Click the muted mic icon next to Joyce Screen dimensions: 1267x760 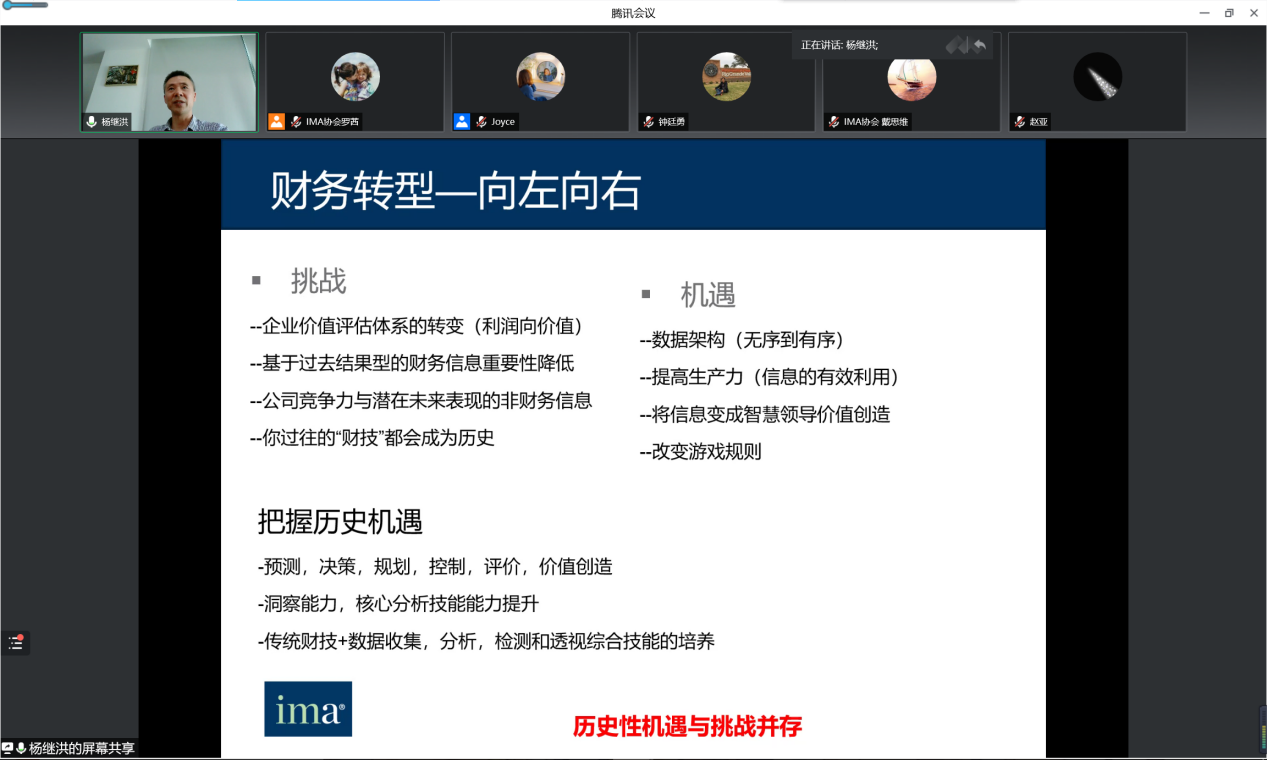tap(482, 122)
